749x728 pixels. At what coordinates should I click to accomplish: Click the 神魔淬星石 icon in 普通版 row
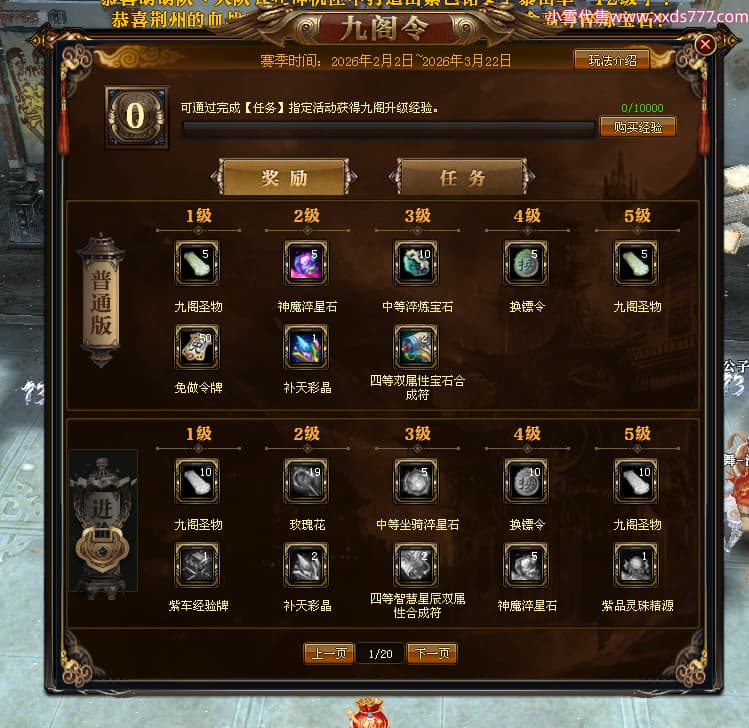point(307,263)
